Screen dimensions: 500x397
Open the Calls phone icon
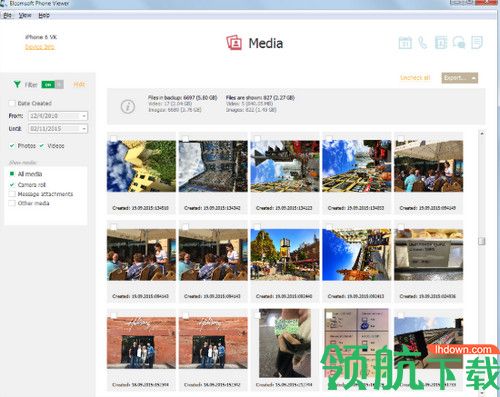click(423, 43)
